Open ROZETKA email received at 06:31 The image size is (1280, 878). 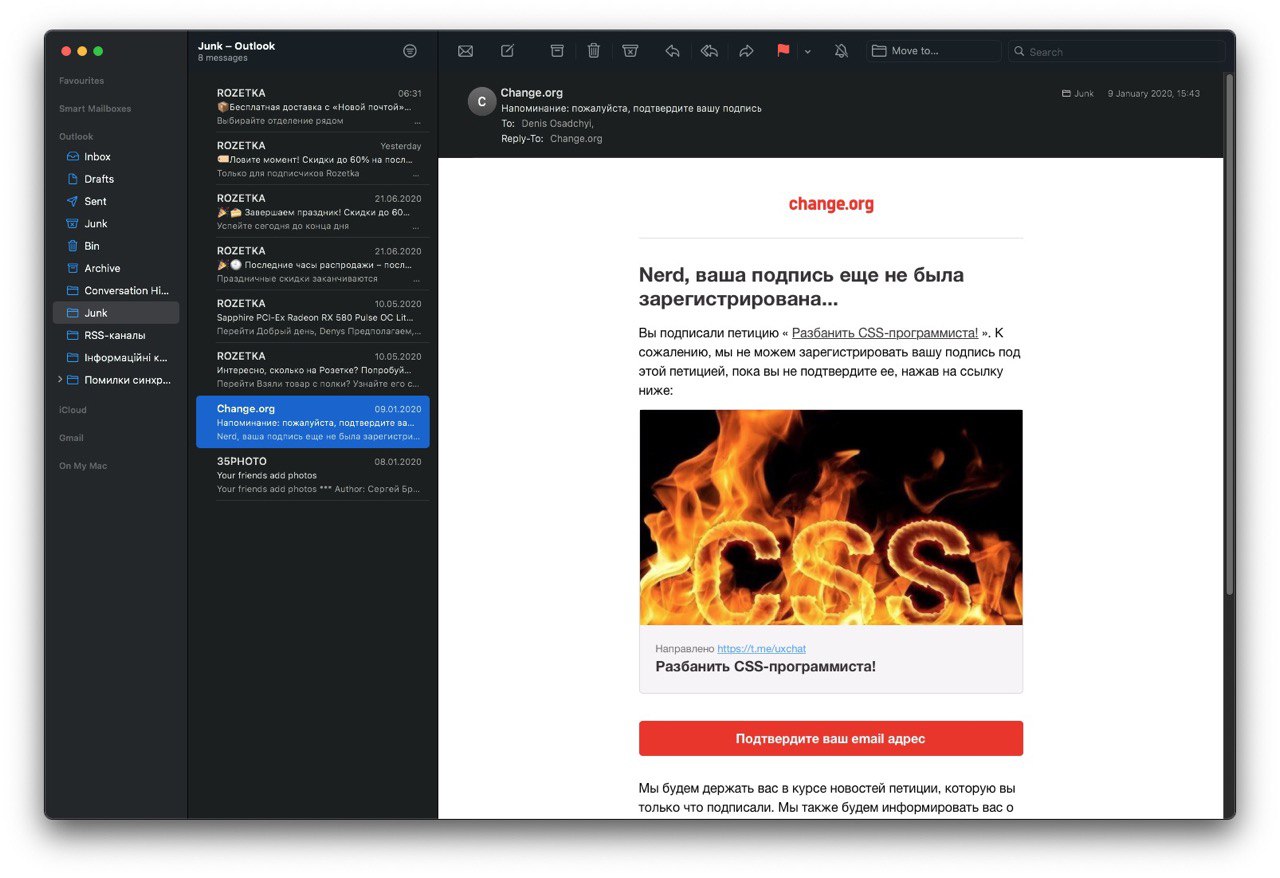coord(313,106)
